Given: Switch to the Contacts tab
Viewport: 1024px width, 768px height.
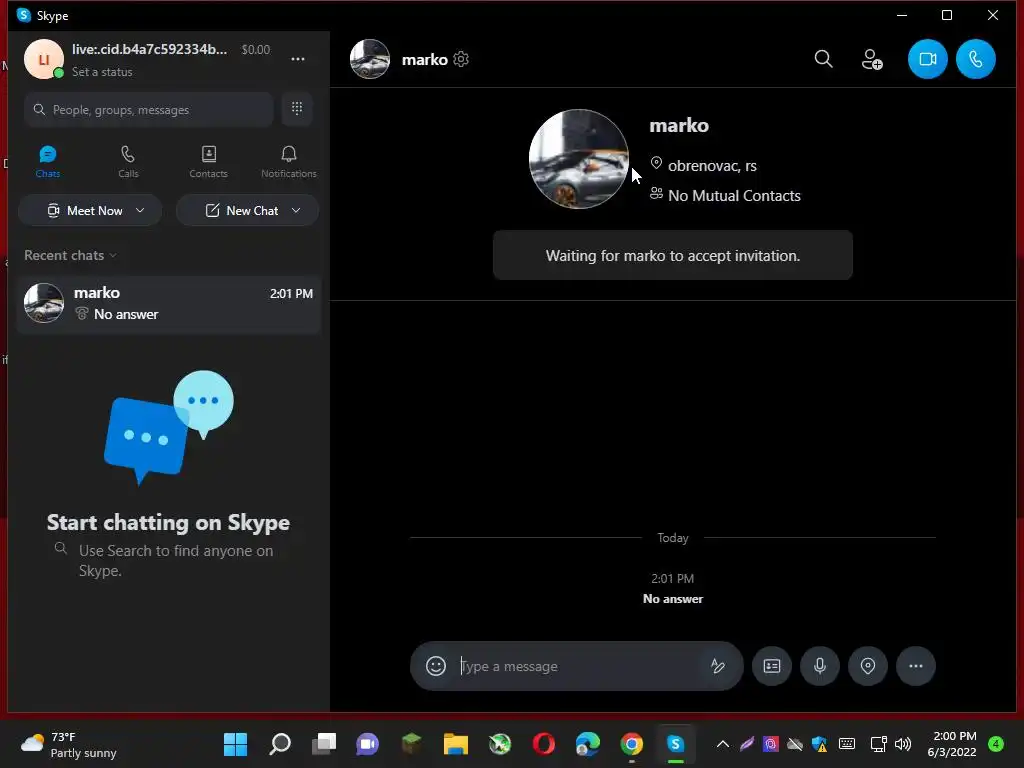Looking at the screenshot, I should tap(208, 161).
